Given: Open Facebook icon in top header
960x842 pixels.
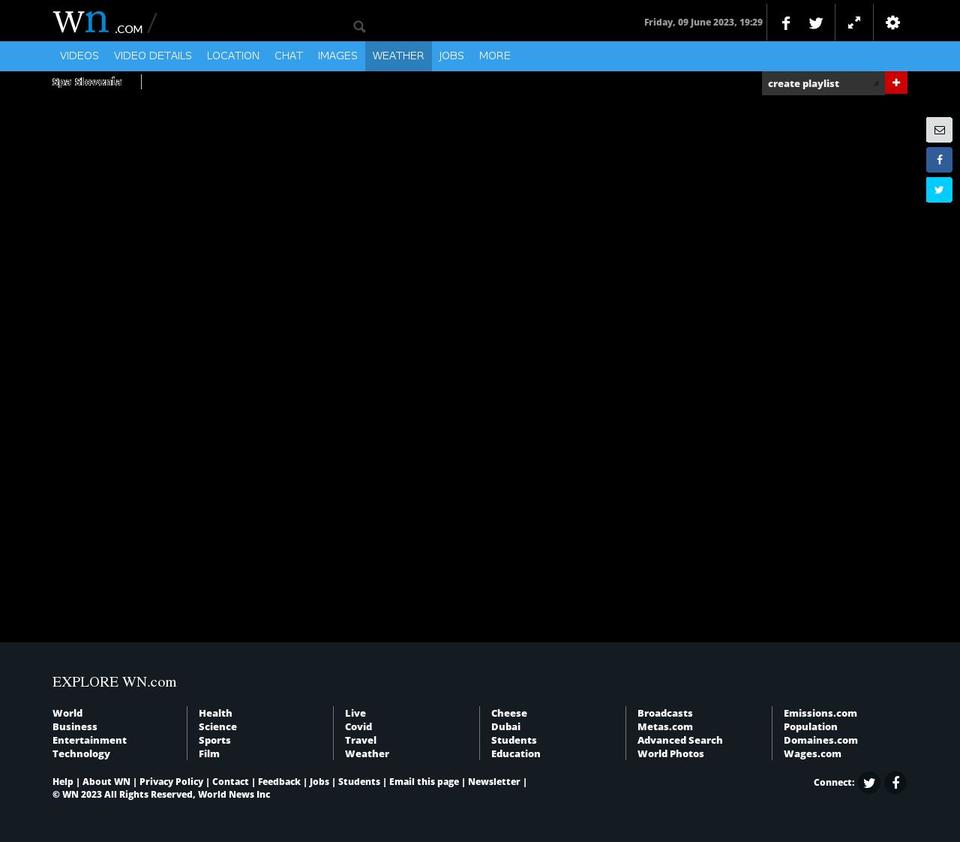Looking at the screenshot, I should coord(786,23).
